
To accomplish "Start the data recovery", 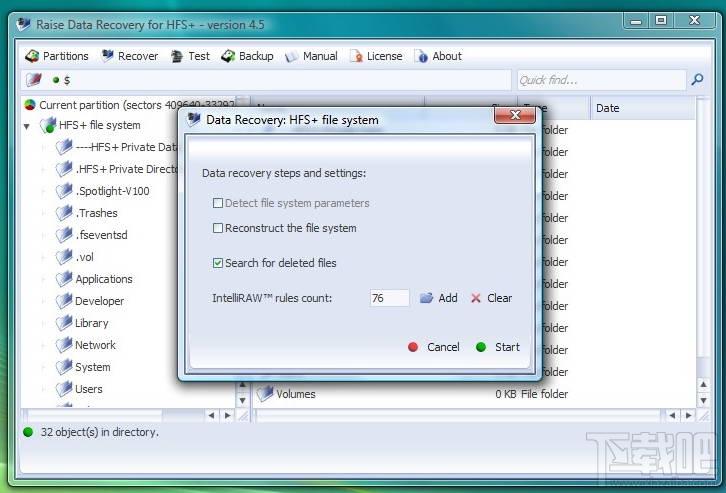I will tap(498, 347).
